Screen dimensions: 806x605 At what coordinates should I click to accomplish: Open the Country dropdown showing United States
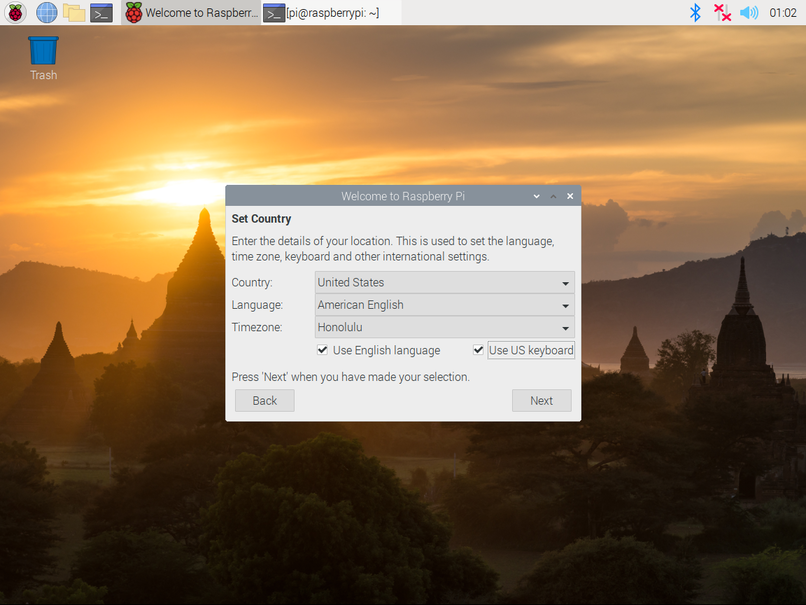(x=445, y=282)
